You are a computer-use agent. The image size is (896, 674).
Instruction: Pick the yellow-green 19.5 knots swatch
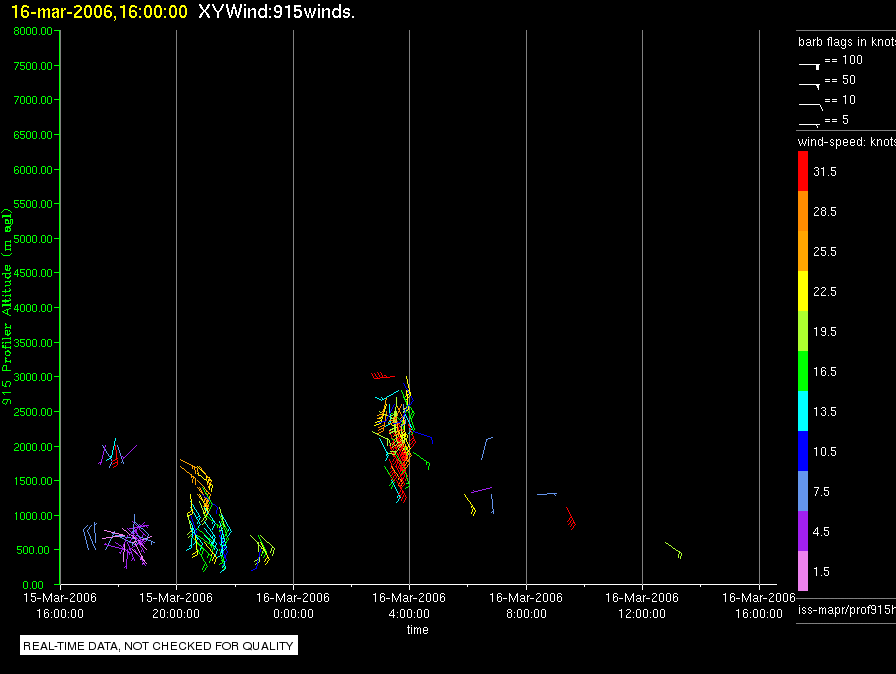click(803, 331)
